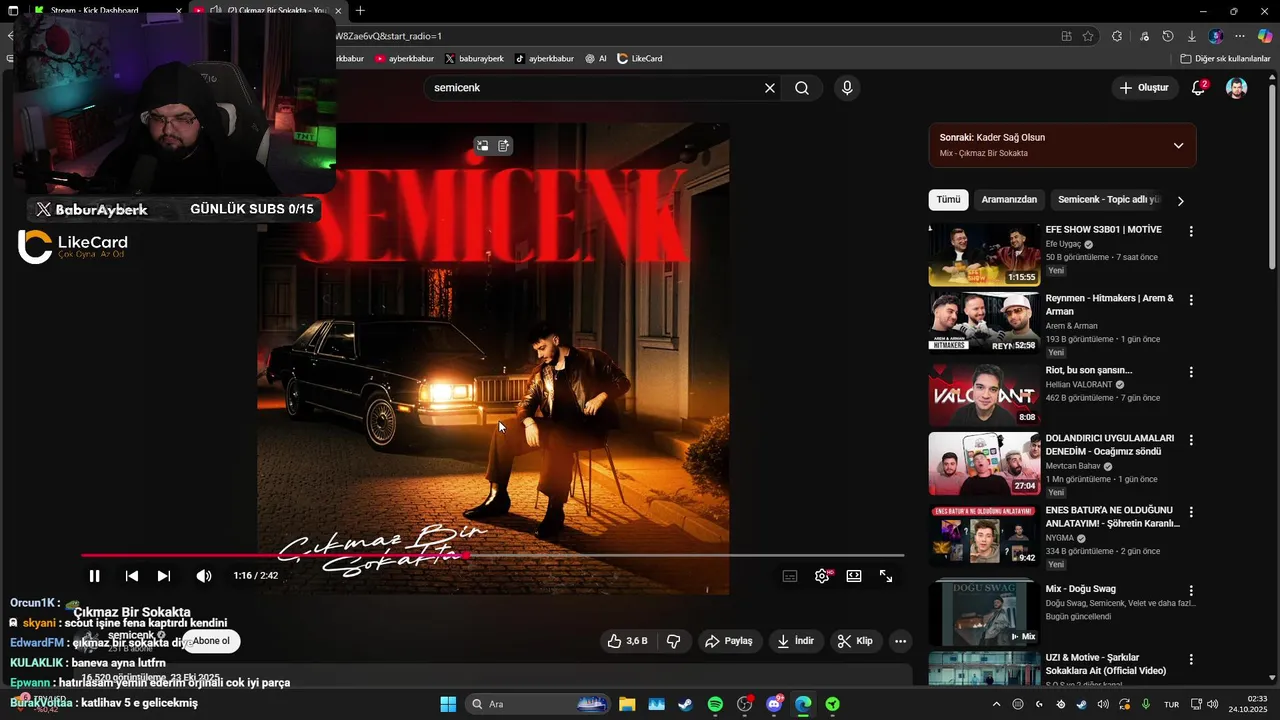Open EFE SHOW S3B01 video thumbnail

tap(984, 254)
